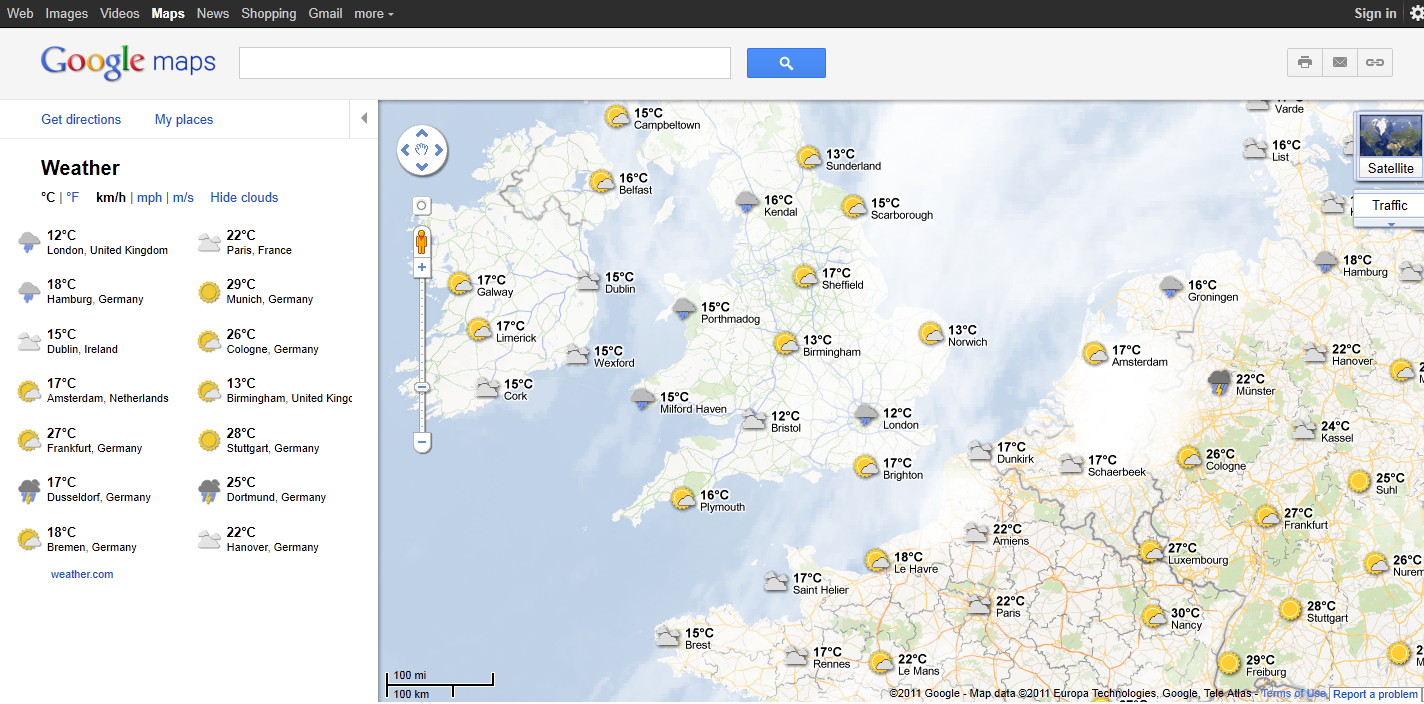1424x704 pixels.
Task: Click Dortmund thunderstorm icon in list
Action: pos(209,490)
